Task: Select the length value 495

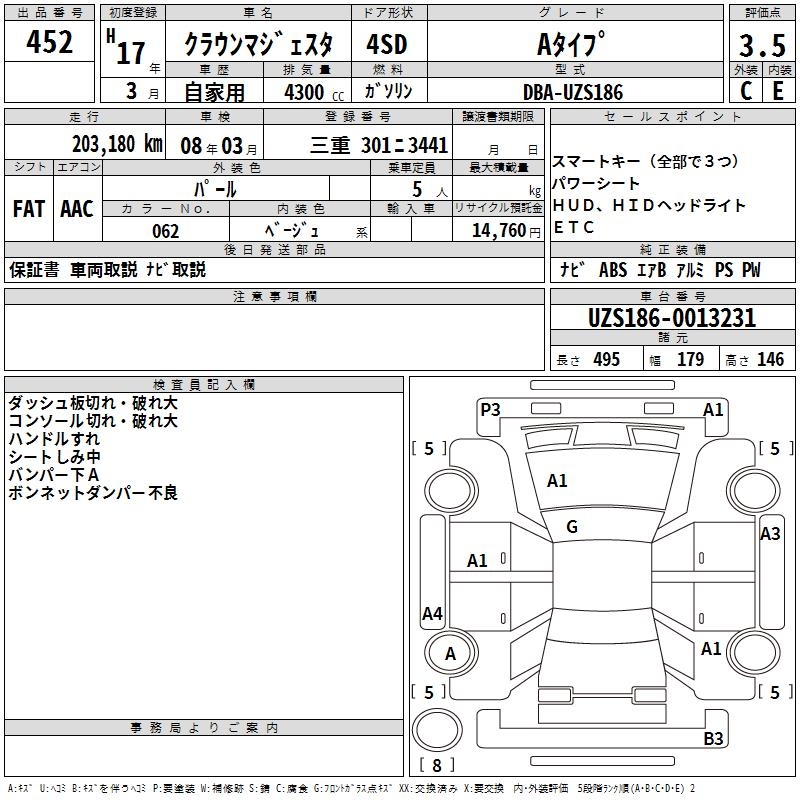Action: point(607,359)
